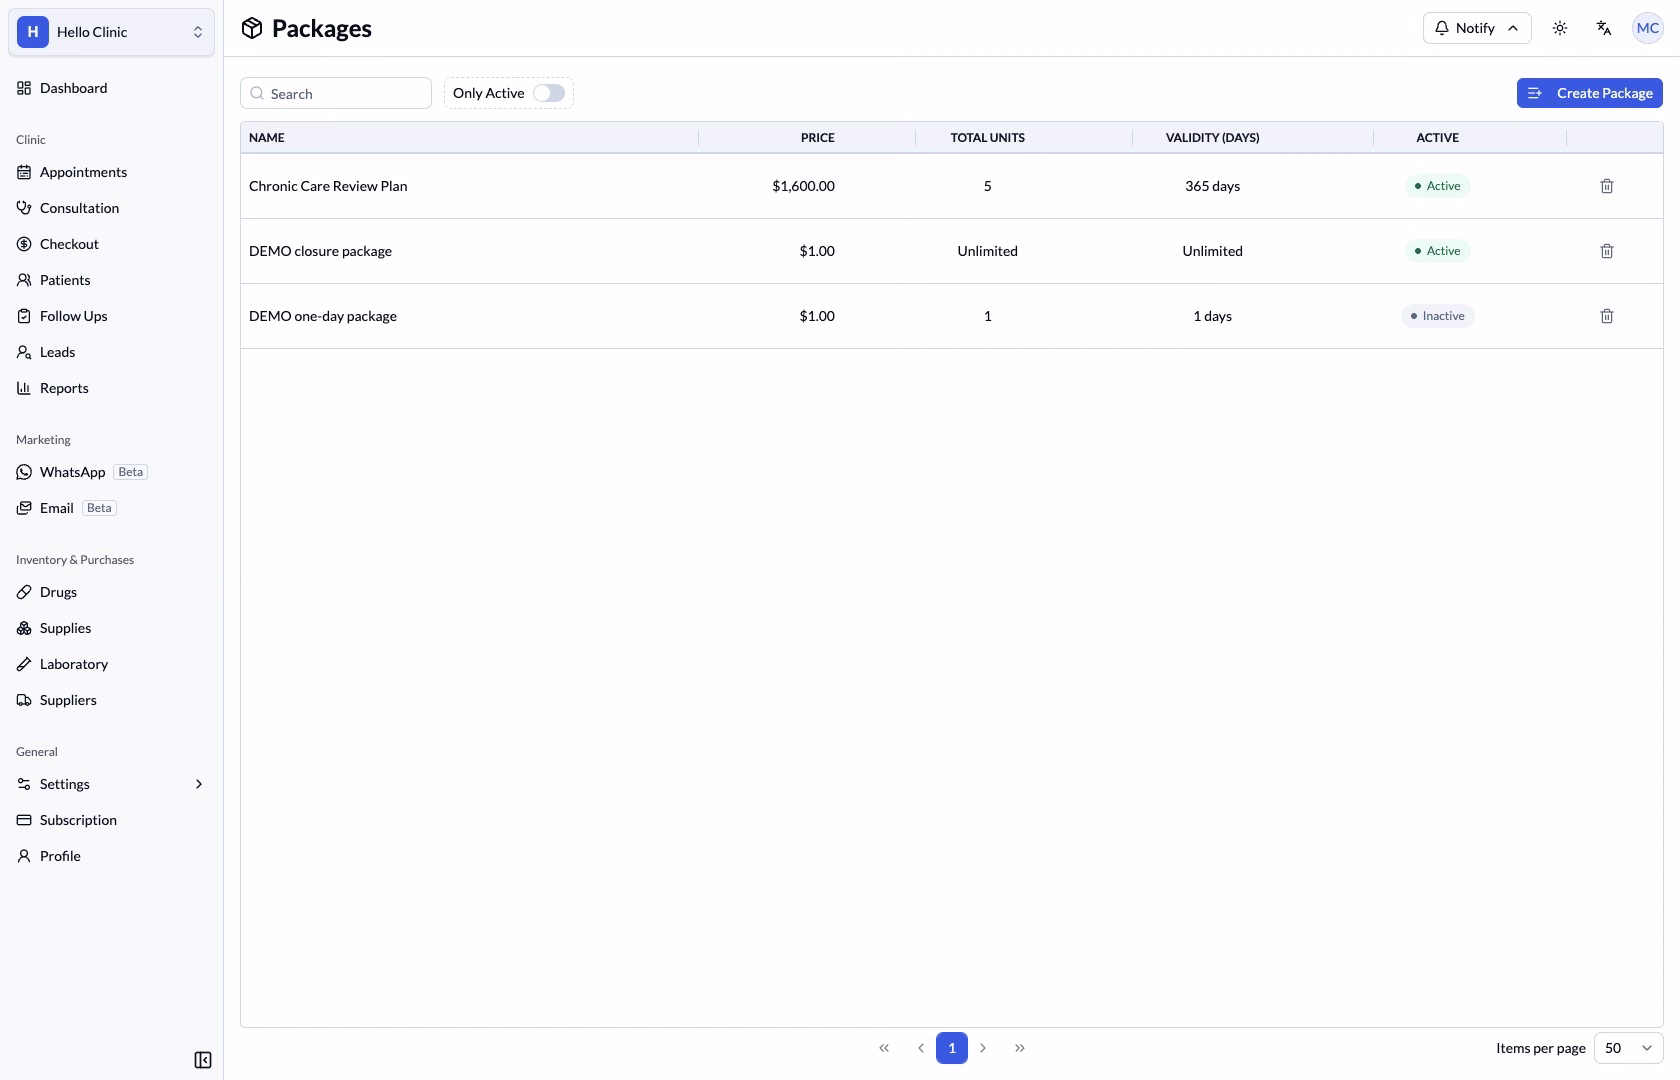The image size is (1680, 1080).
Task: Open the Laboratory section
Action: tap(111, 664)
